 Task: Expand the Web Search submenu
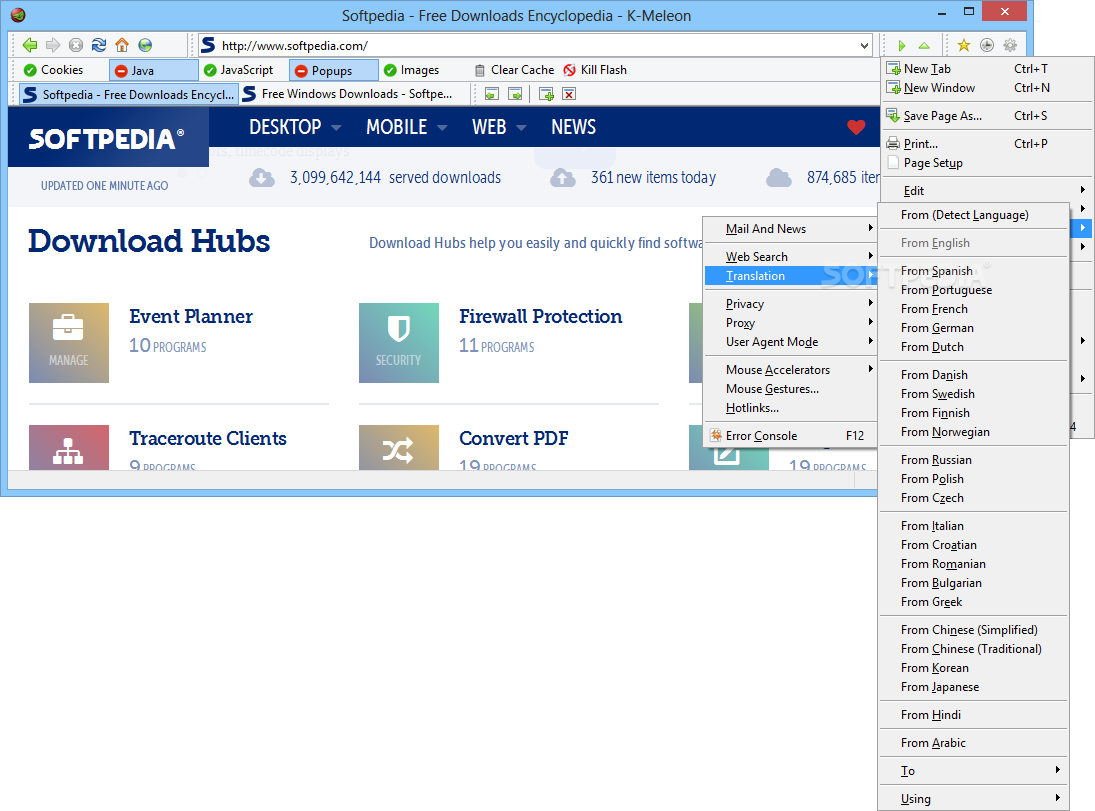click(x=791, y=256)
